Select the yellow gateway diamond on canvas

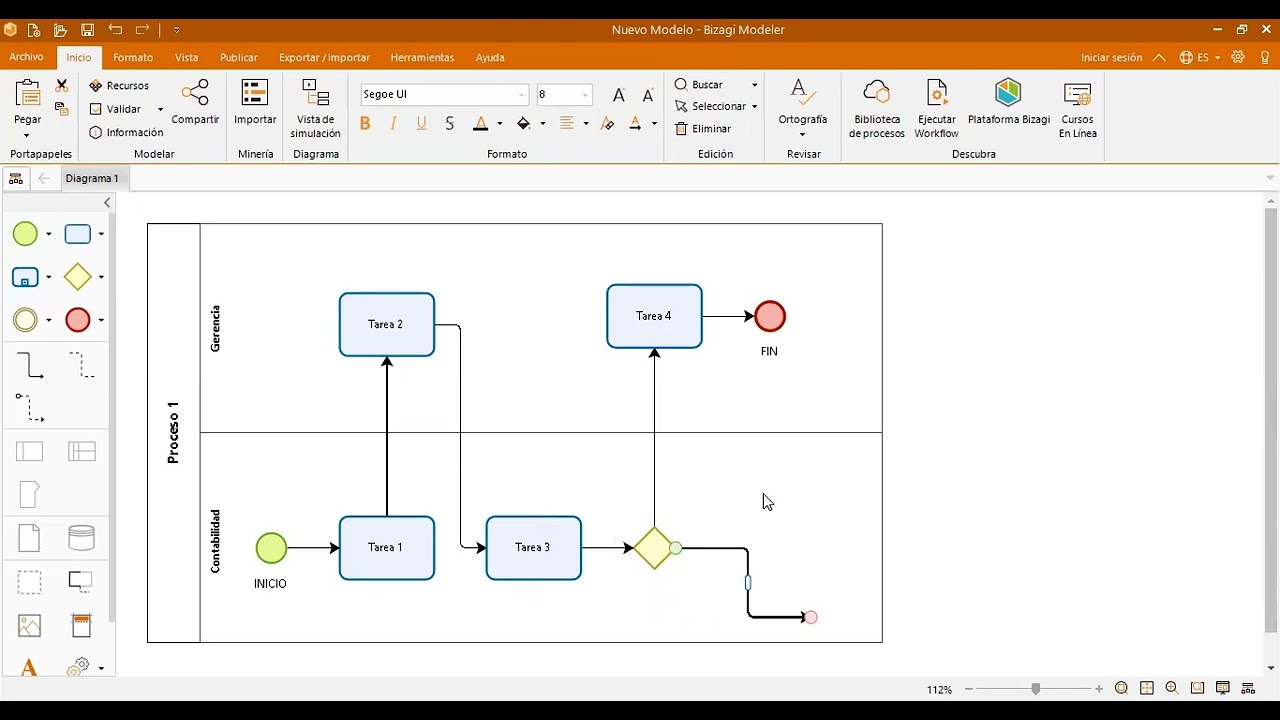point(654,548)
